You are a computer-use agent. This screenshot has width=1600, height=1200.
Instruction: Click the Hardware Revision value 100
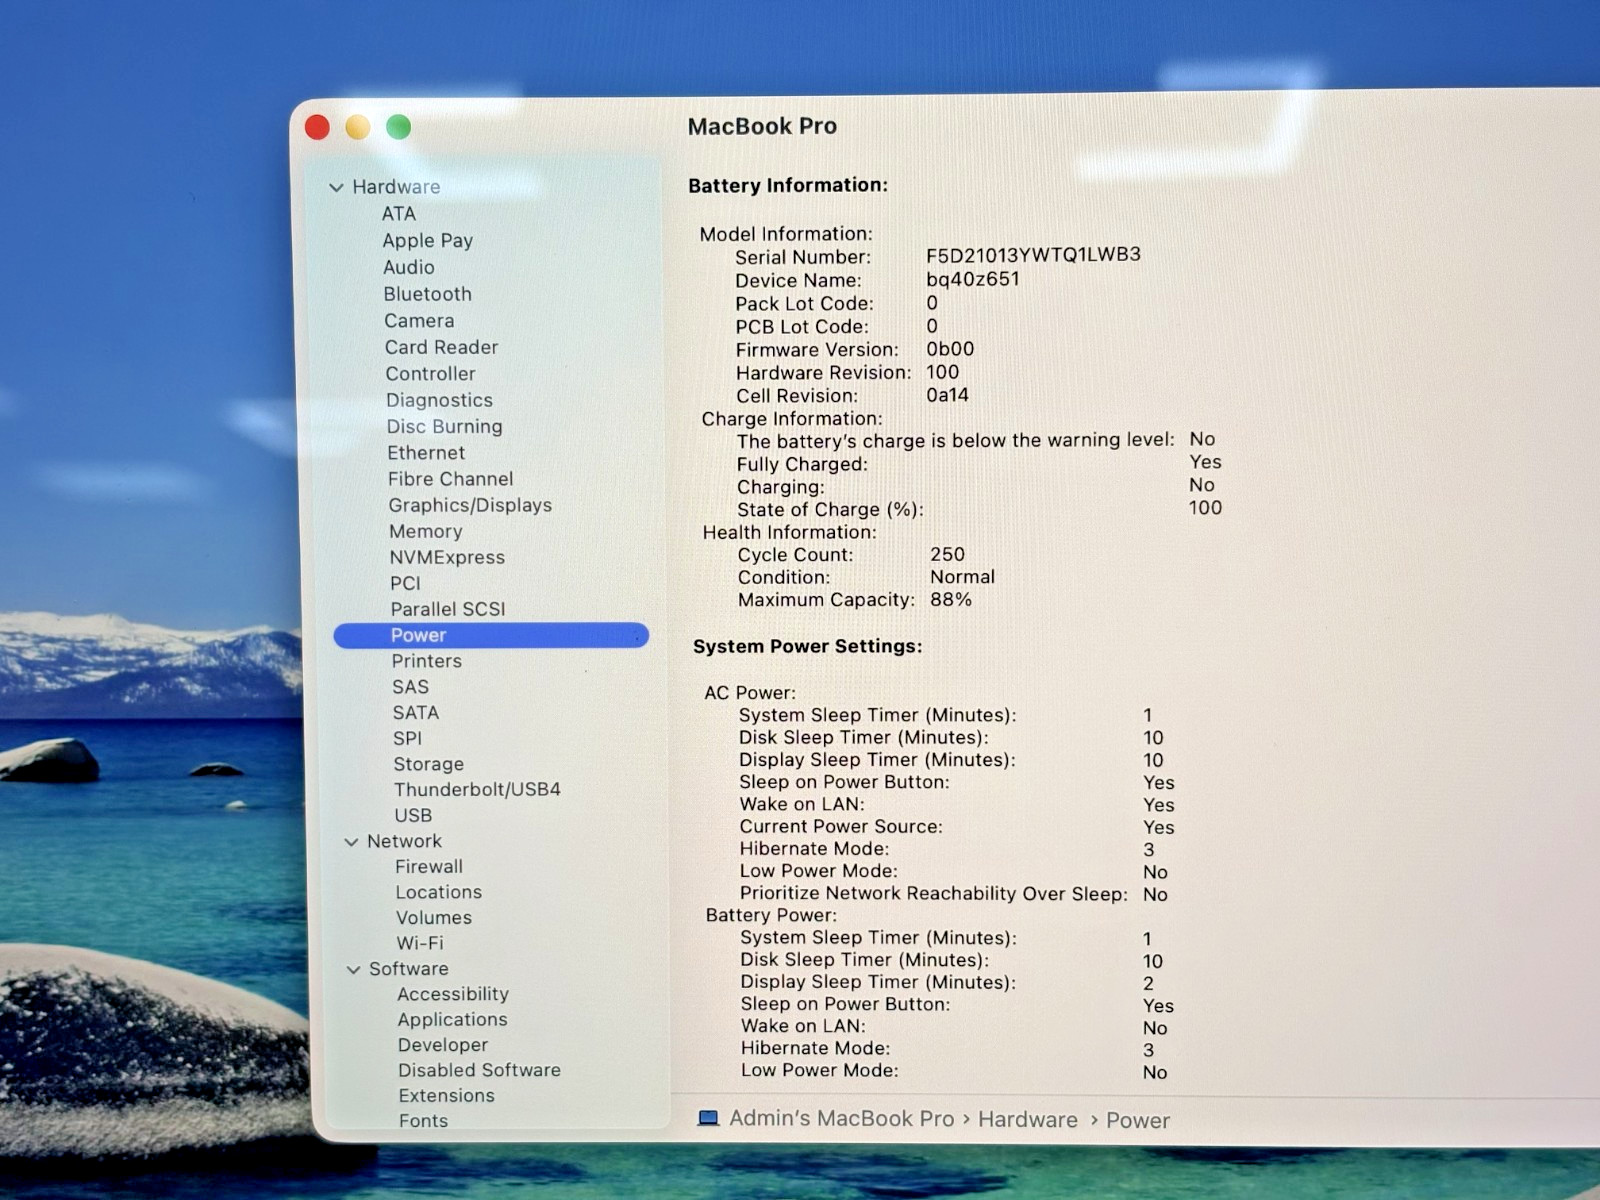(943, 372)
